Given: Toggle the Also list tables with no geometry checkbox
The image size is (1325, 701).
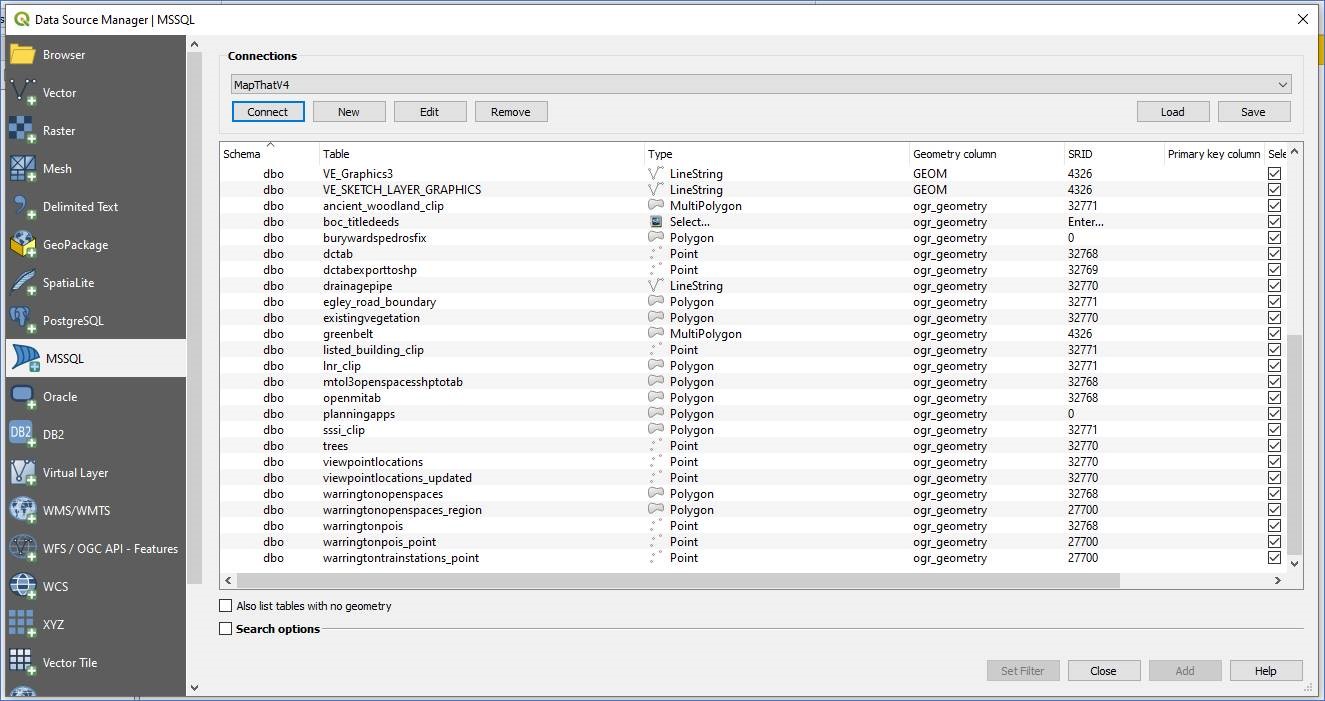Looking at the screenshot, I should pos(226,606).
